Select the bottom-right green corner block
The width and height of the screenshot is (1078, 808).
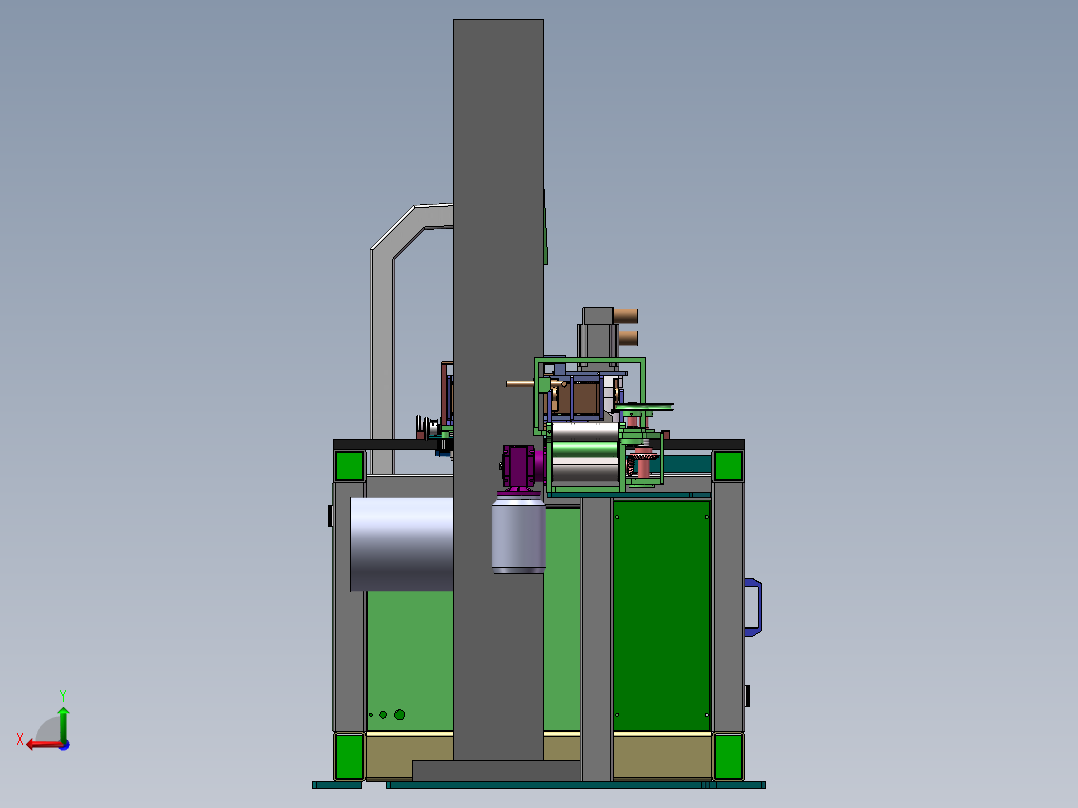pyautogui.click(x=728, y=756)
